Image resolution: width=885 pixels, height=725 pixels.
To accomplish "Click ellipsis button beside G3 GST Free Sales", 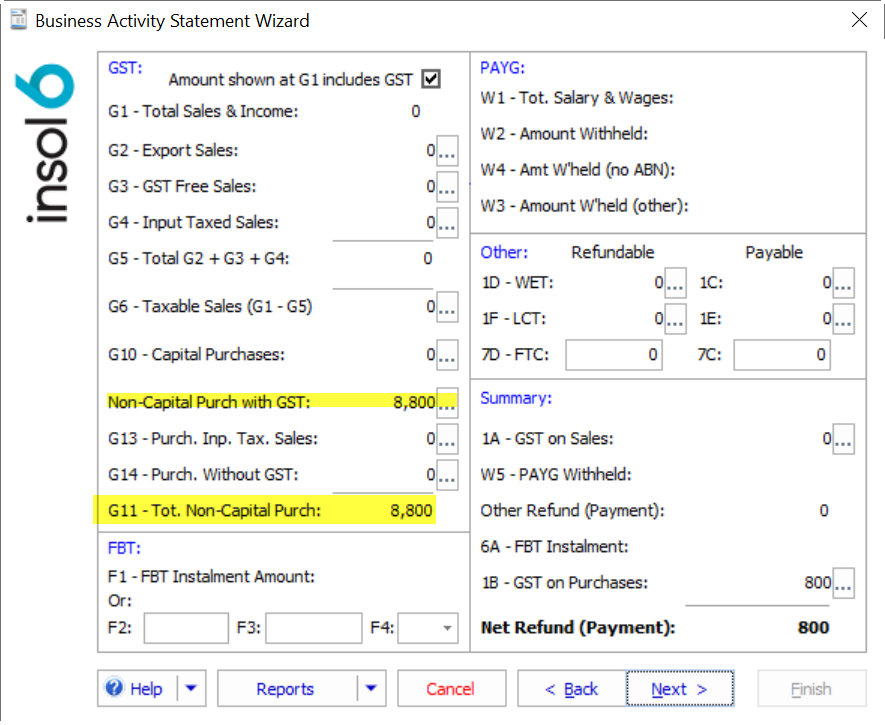I will pyautogui.click(x=447, y=187).
